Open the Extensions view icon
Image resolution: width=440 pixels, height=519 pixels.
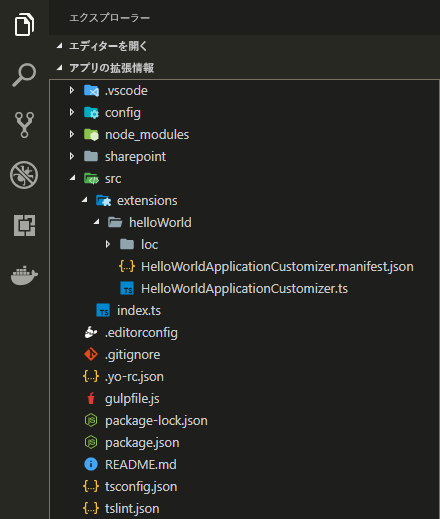tap(24, 225)
